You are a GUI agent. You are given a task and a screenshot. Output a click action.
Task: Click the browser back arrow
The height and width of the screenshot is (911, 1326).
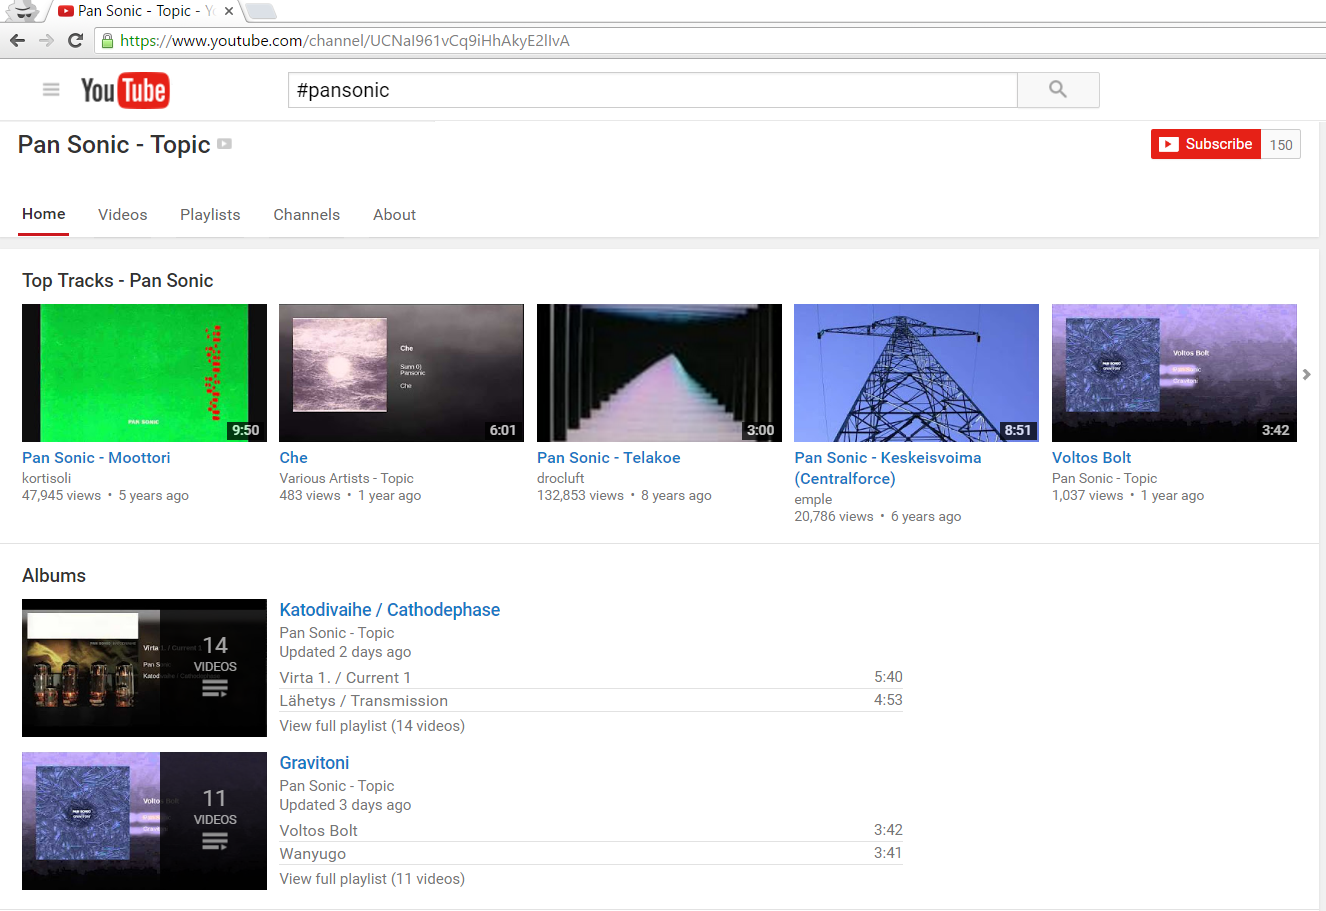17,41
